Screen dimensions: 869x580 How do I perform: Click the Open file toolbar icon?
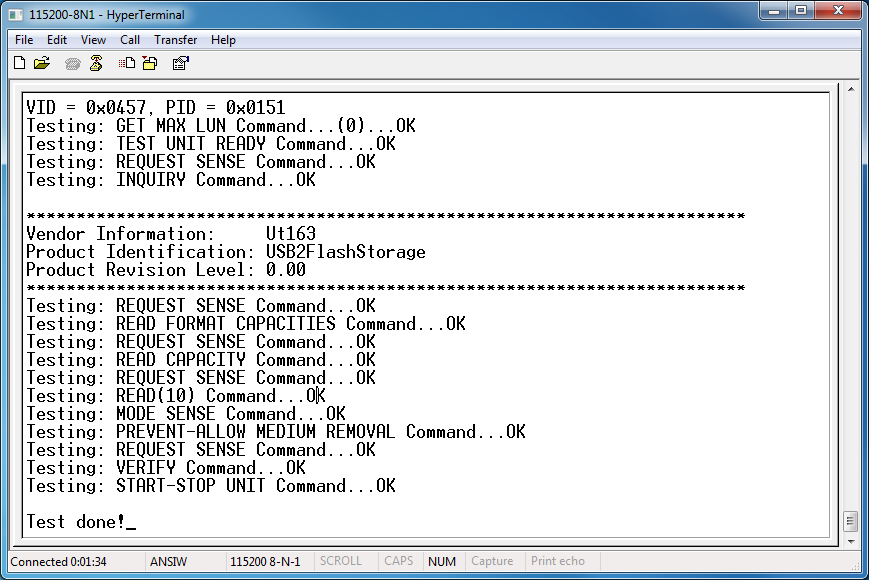pos(42,63)
